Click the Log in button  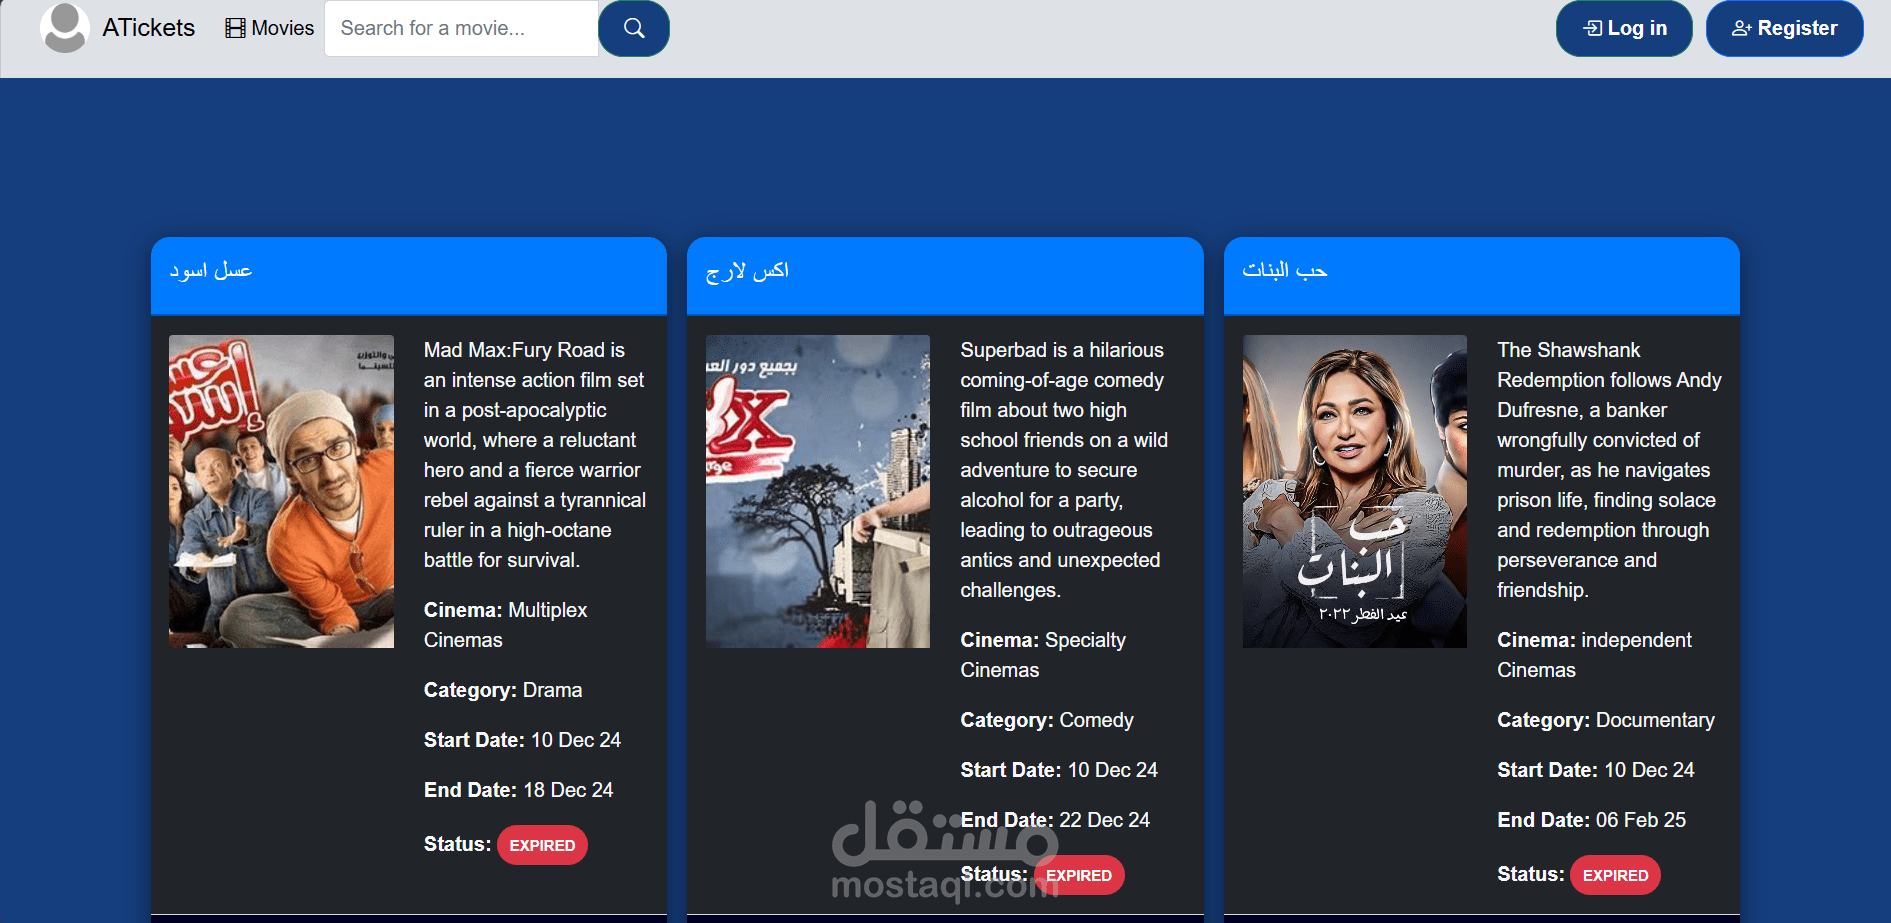(1624, 28)
